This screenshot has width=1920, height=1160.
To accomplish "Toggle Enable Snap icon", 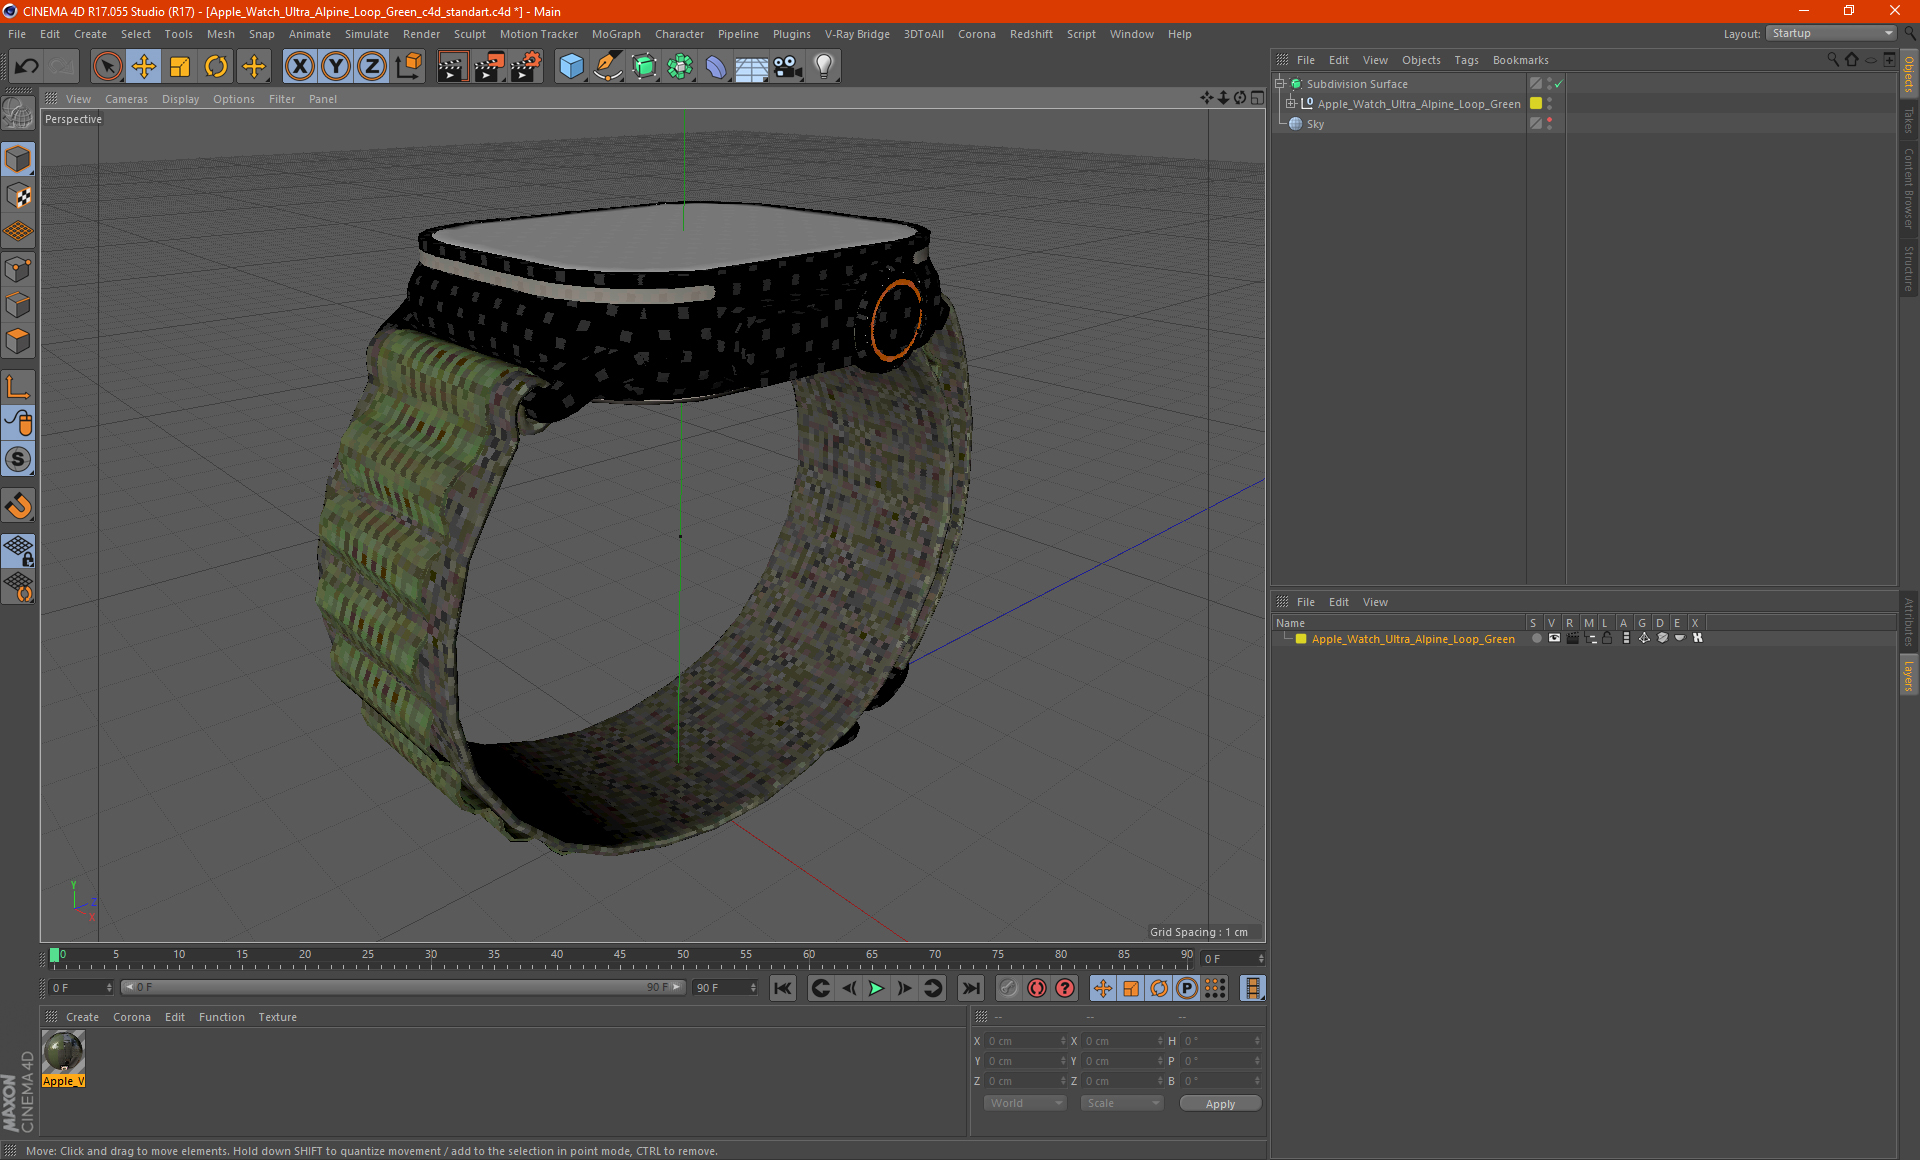I will 18,460.
